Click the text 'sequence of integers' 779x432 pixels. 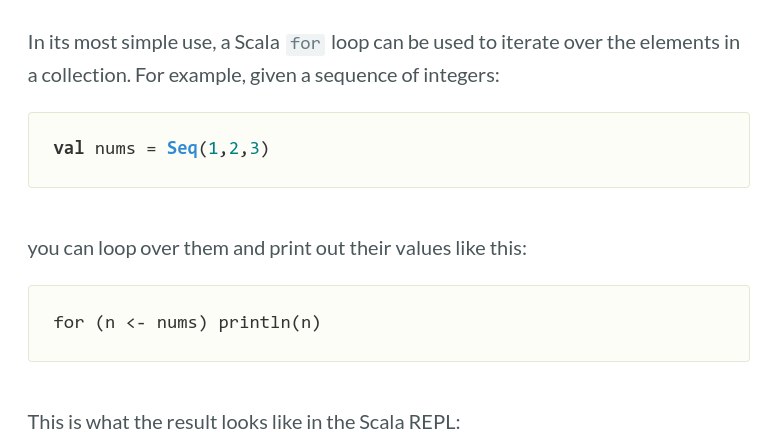(405, 76)
